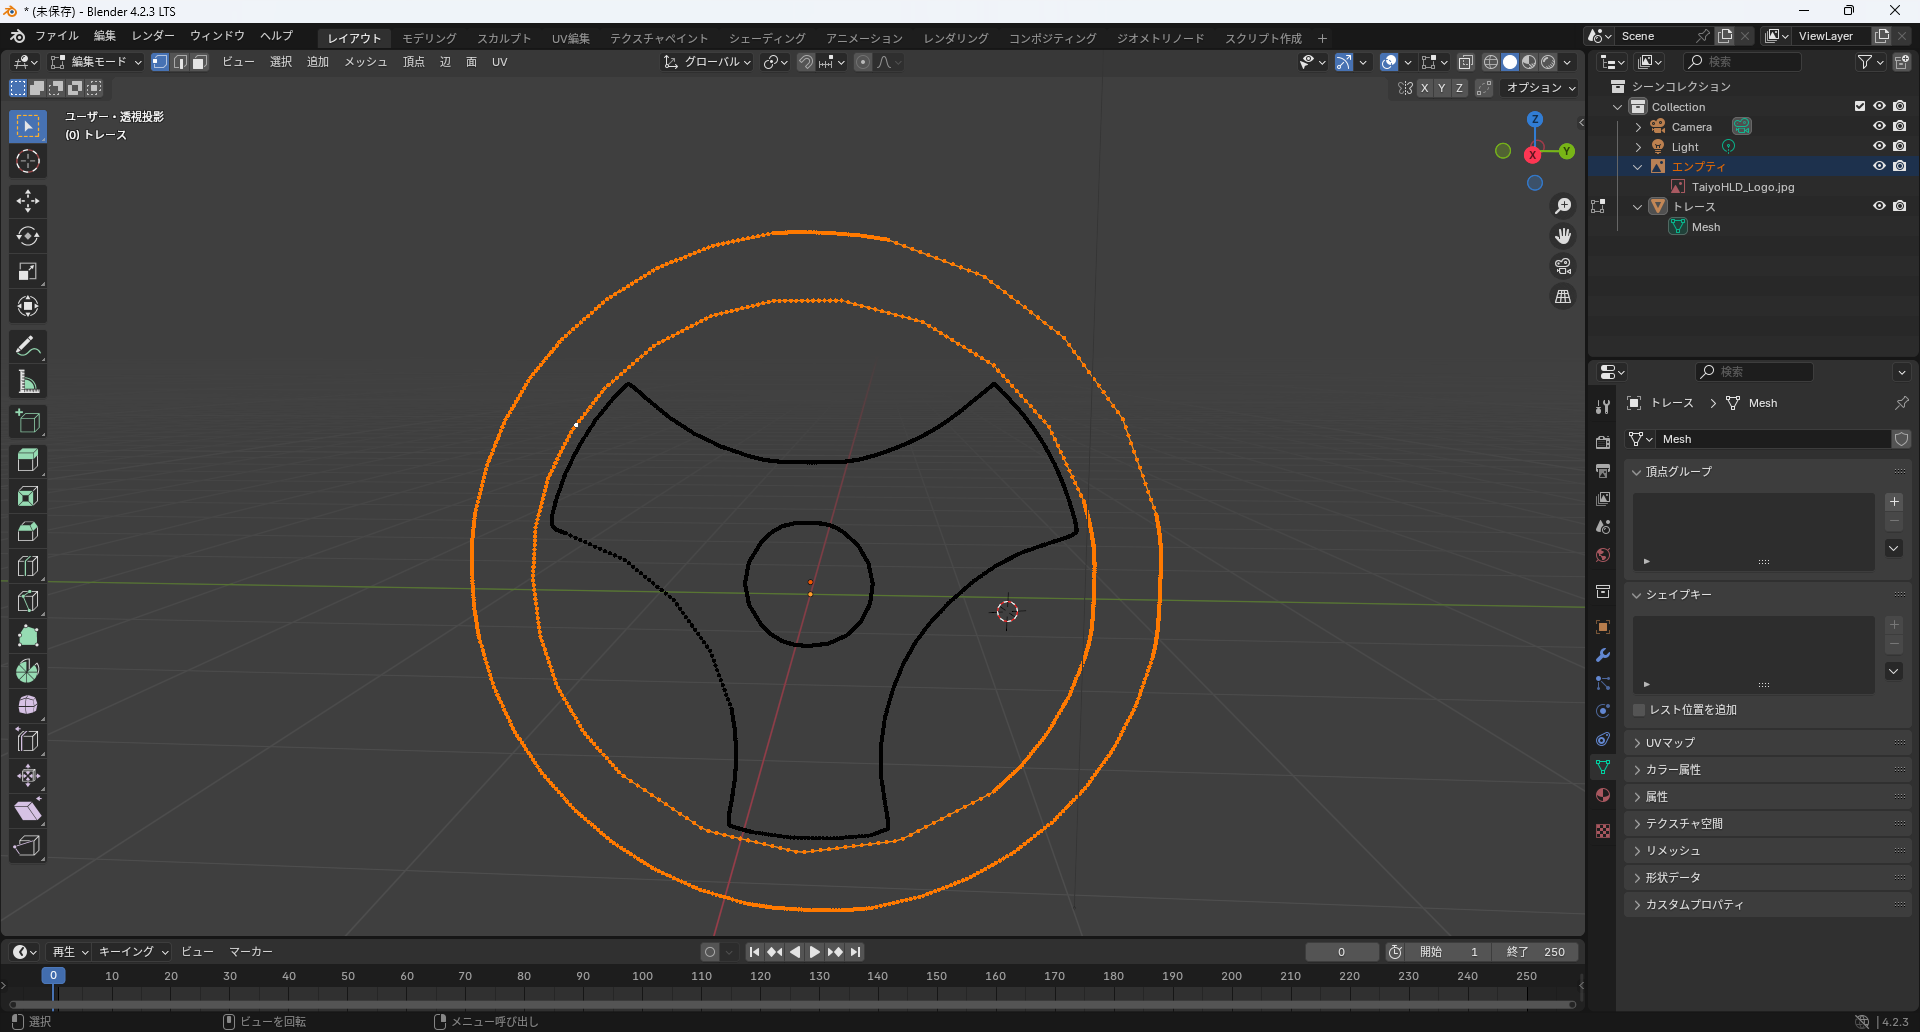Uncheck the Collection exclude checkbox
The width and height of the screenshot is (1920, 1032).
[x=1859, y=106]
